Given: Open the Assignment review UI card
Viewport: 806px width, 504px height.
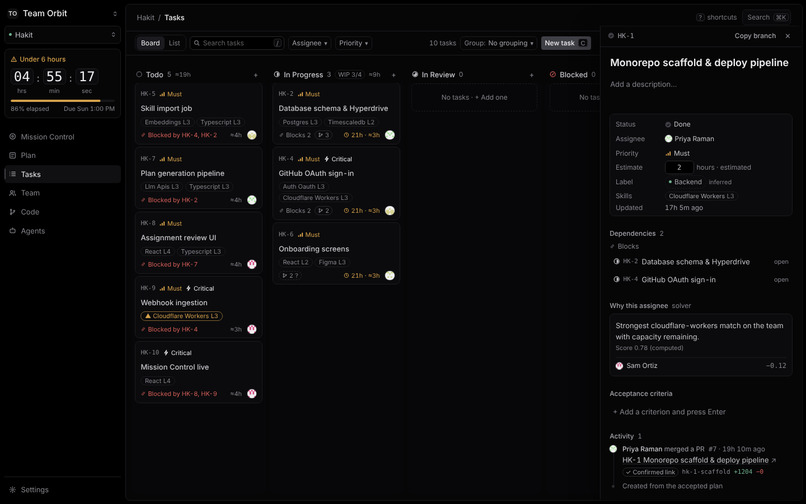Looking at the screenshot, I should point(199,242).
